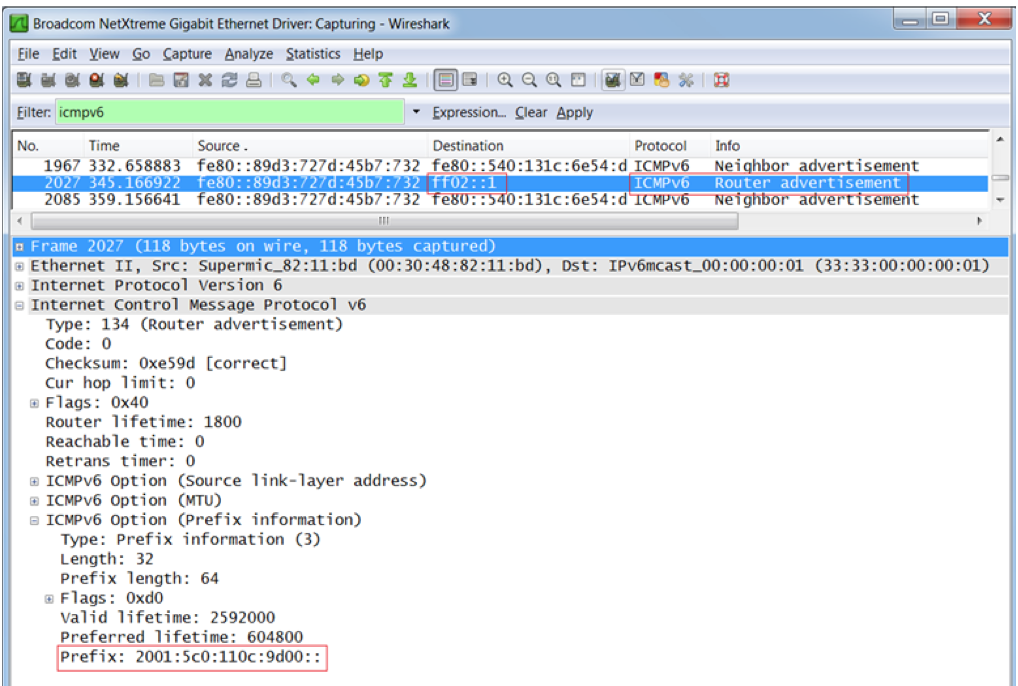The image size is (1018, 686).
Task: Open the filter history dropdown arrow
Action: pos(417,113)
